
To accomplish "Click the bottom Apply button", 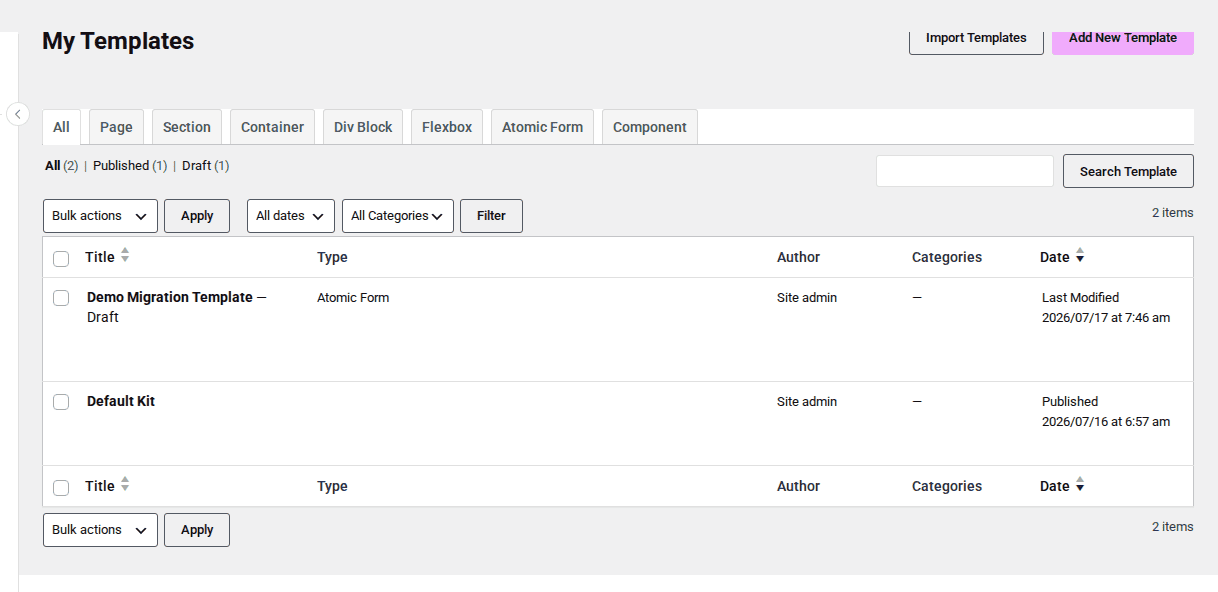I will (x=197, y=530).
